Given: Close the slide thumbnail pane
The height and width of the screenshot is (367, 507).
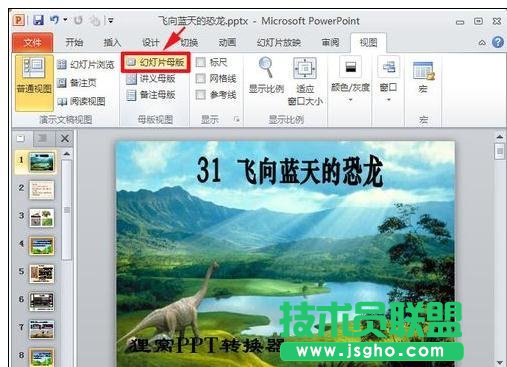Looking at the screenshot, I should pyautogui.click(x=65, y=138).
